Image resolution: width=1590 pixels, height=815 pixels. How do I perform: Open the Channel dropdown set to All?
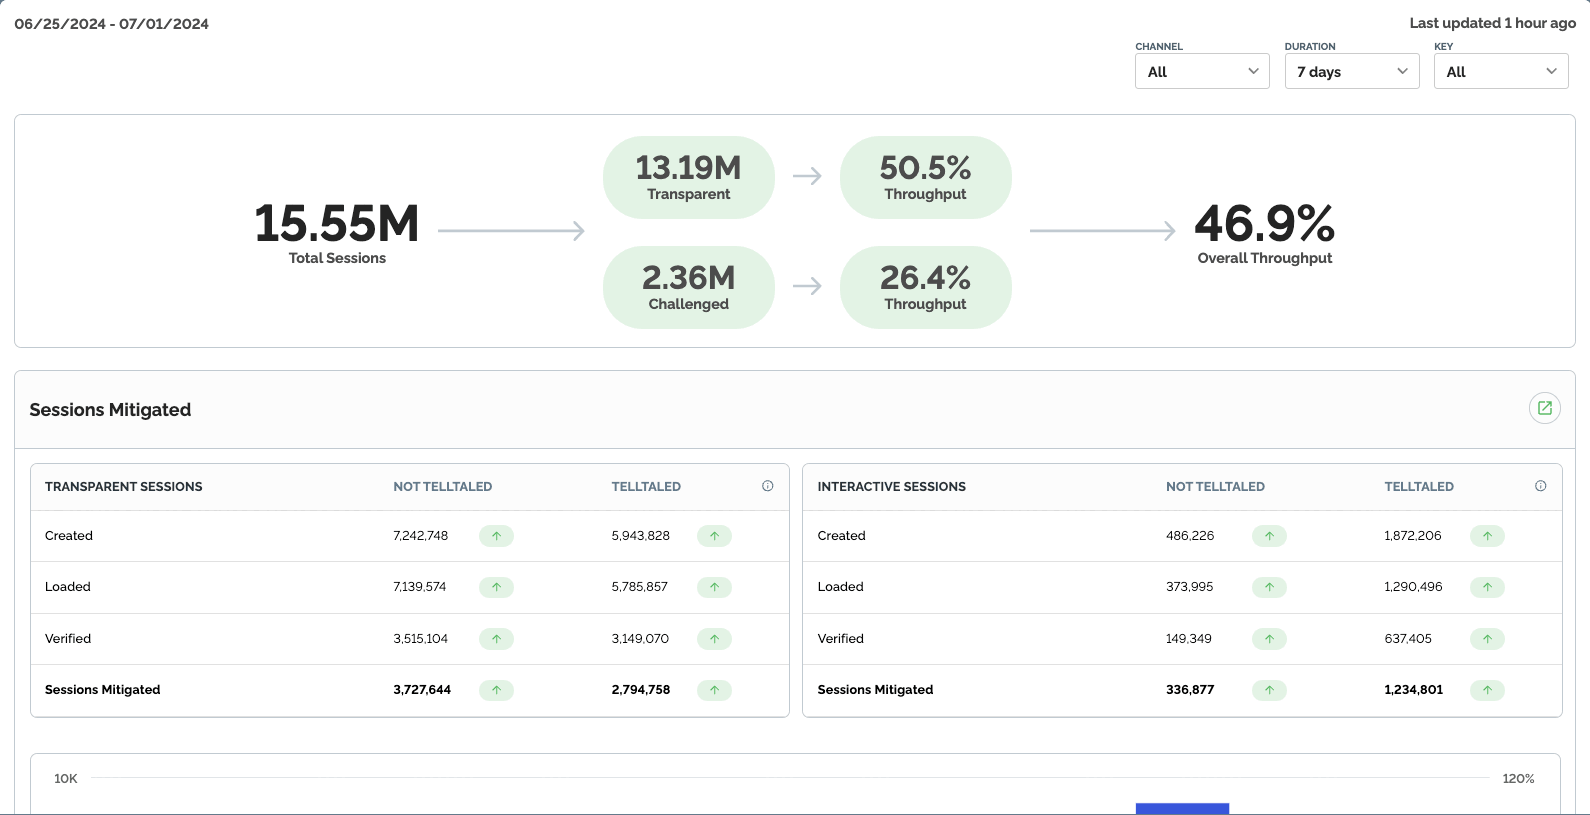tap(1202, 71)
